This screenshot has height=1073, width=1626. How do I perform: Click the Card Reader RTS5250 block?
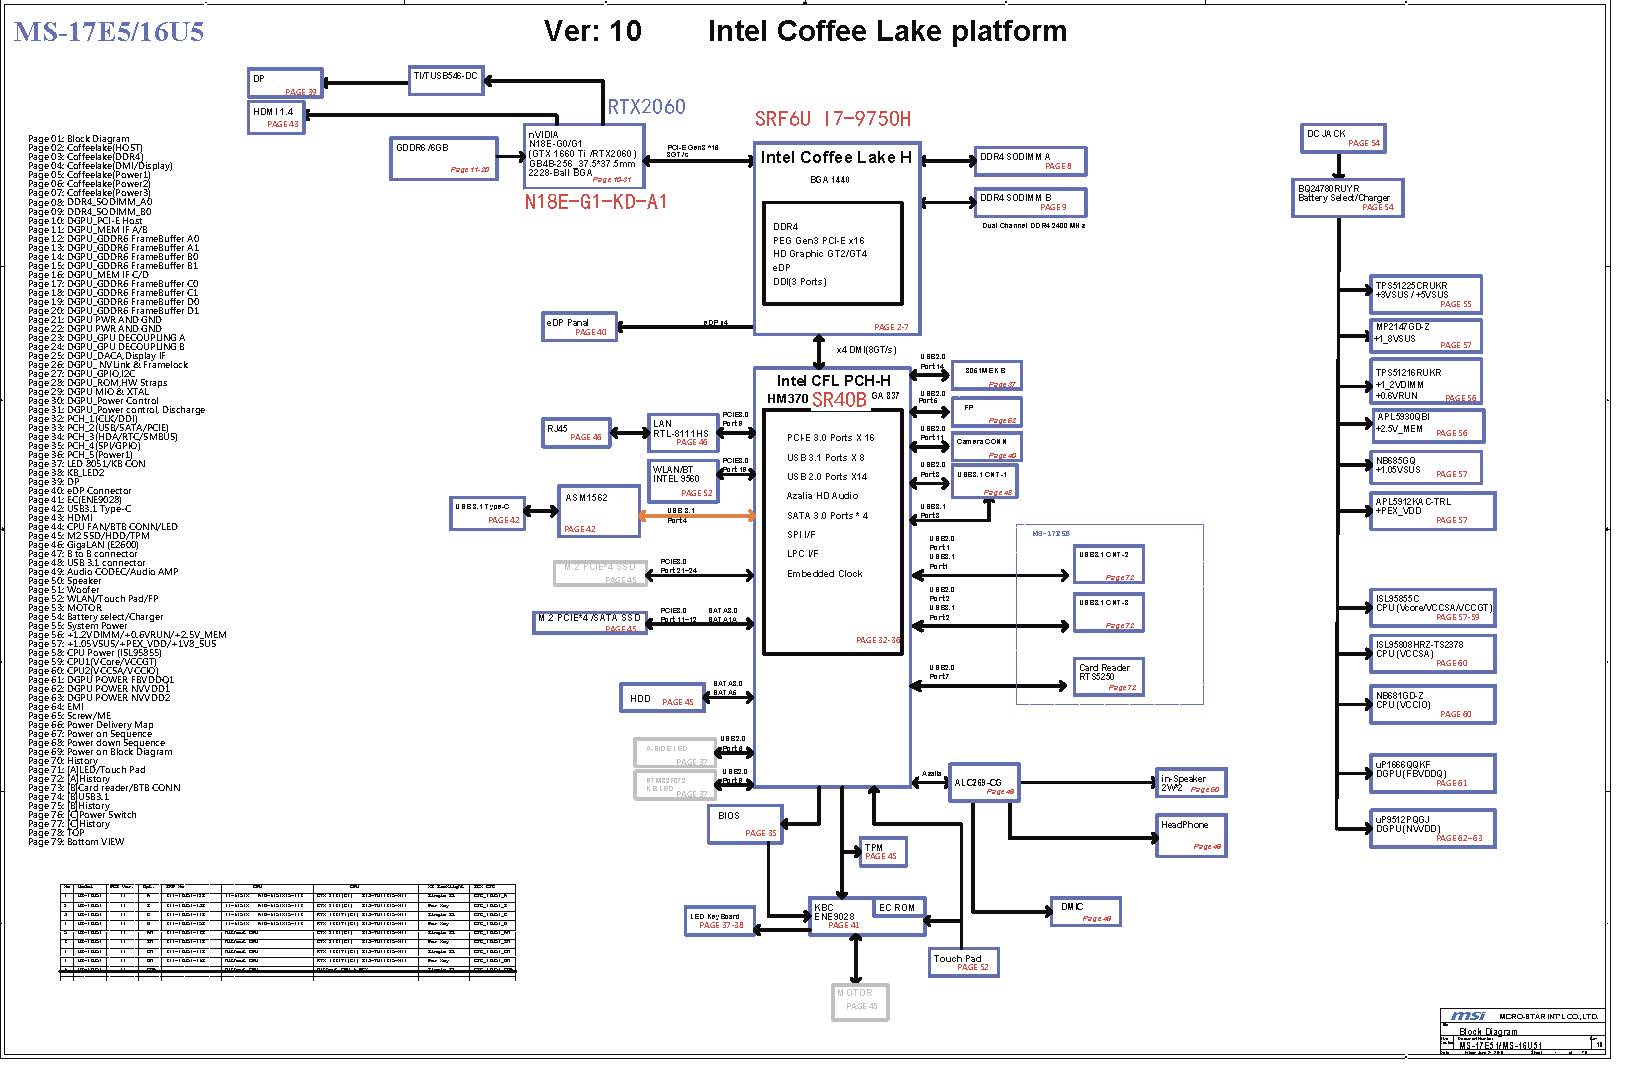[x=1107, y=675]
